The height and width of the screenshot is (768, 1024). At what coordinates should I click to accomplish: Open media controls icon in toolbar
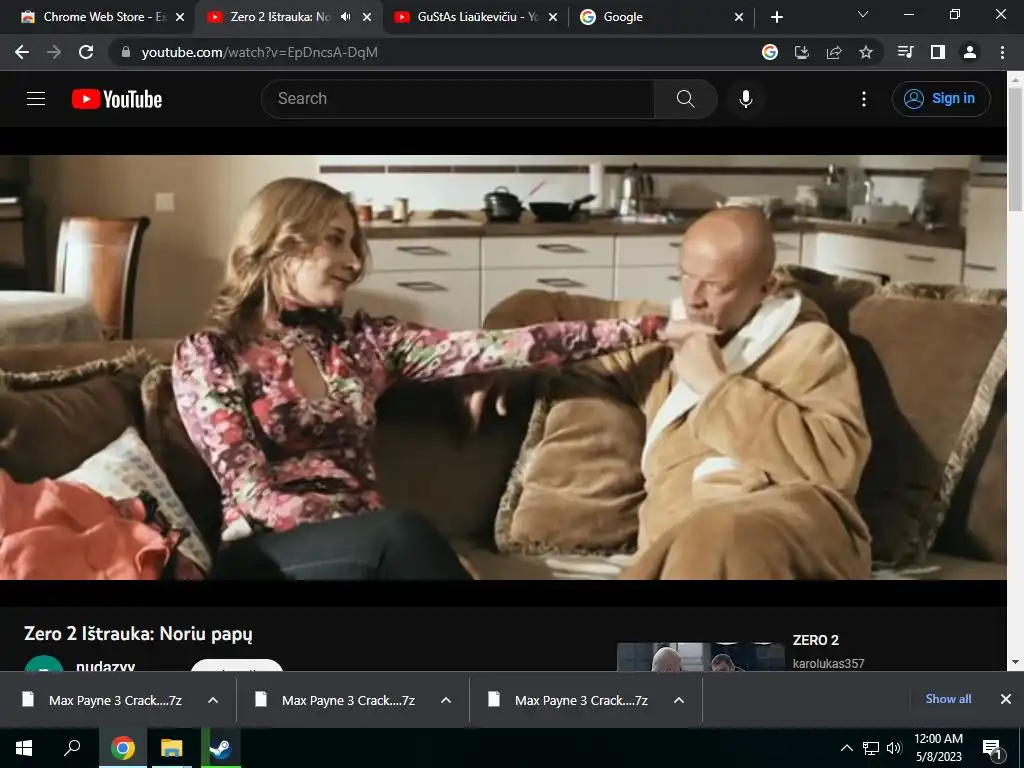click(905, 52)
